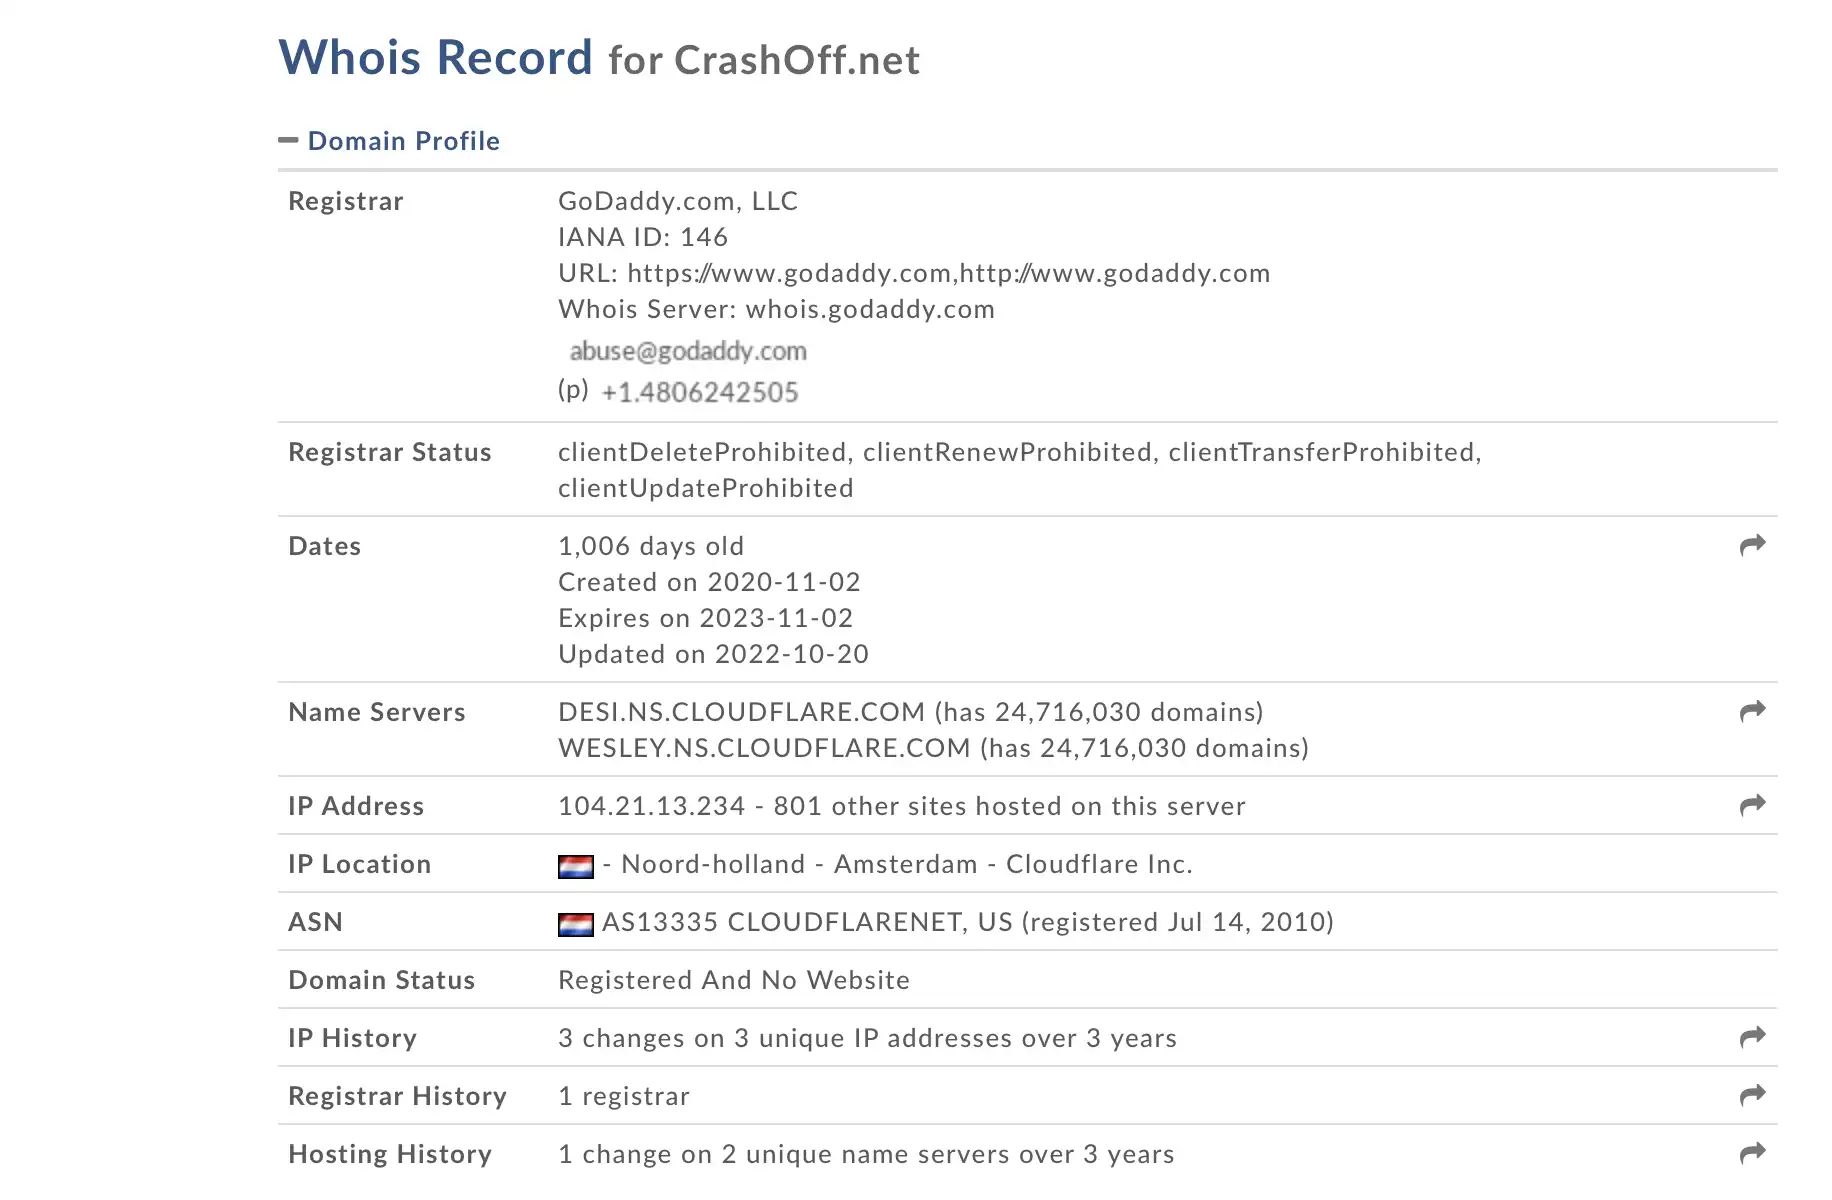Collapse the Domain Profile section via minus icon

click(288, 140)
